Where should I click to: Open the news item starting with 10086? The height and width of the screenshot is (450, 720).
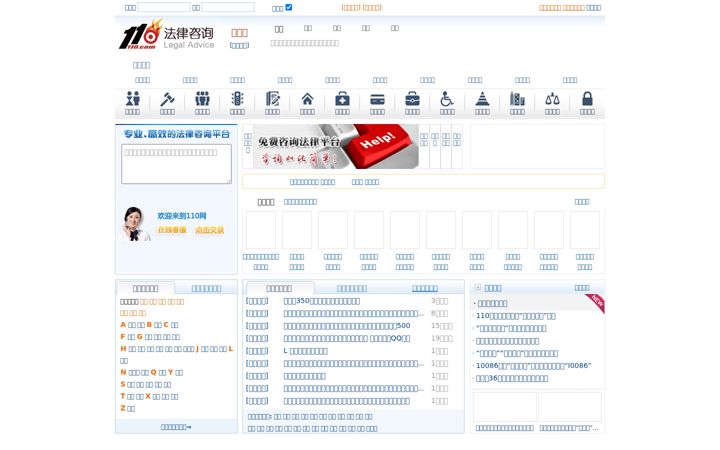click(534, 366)
